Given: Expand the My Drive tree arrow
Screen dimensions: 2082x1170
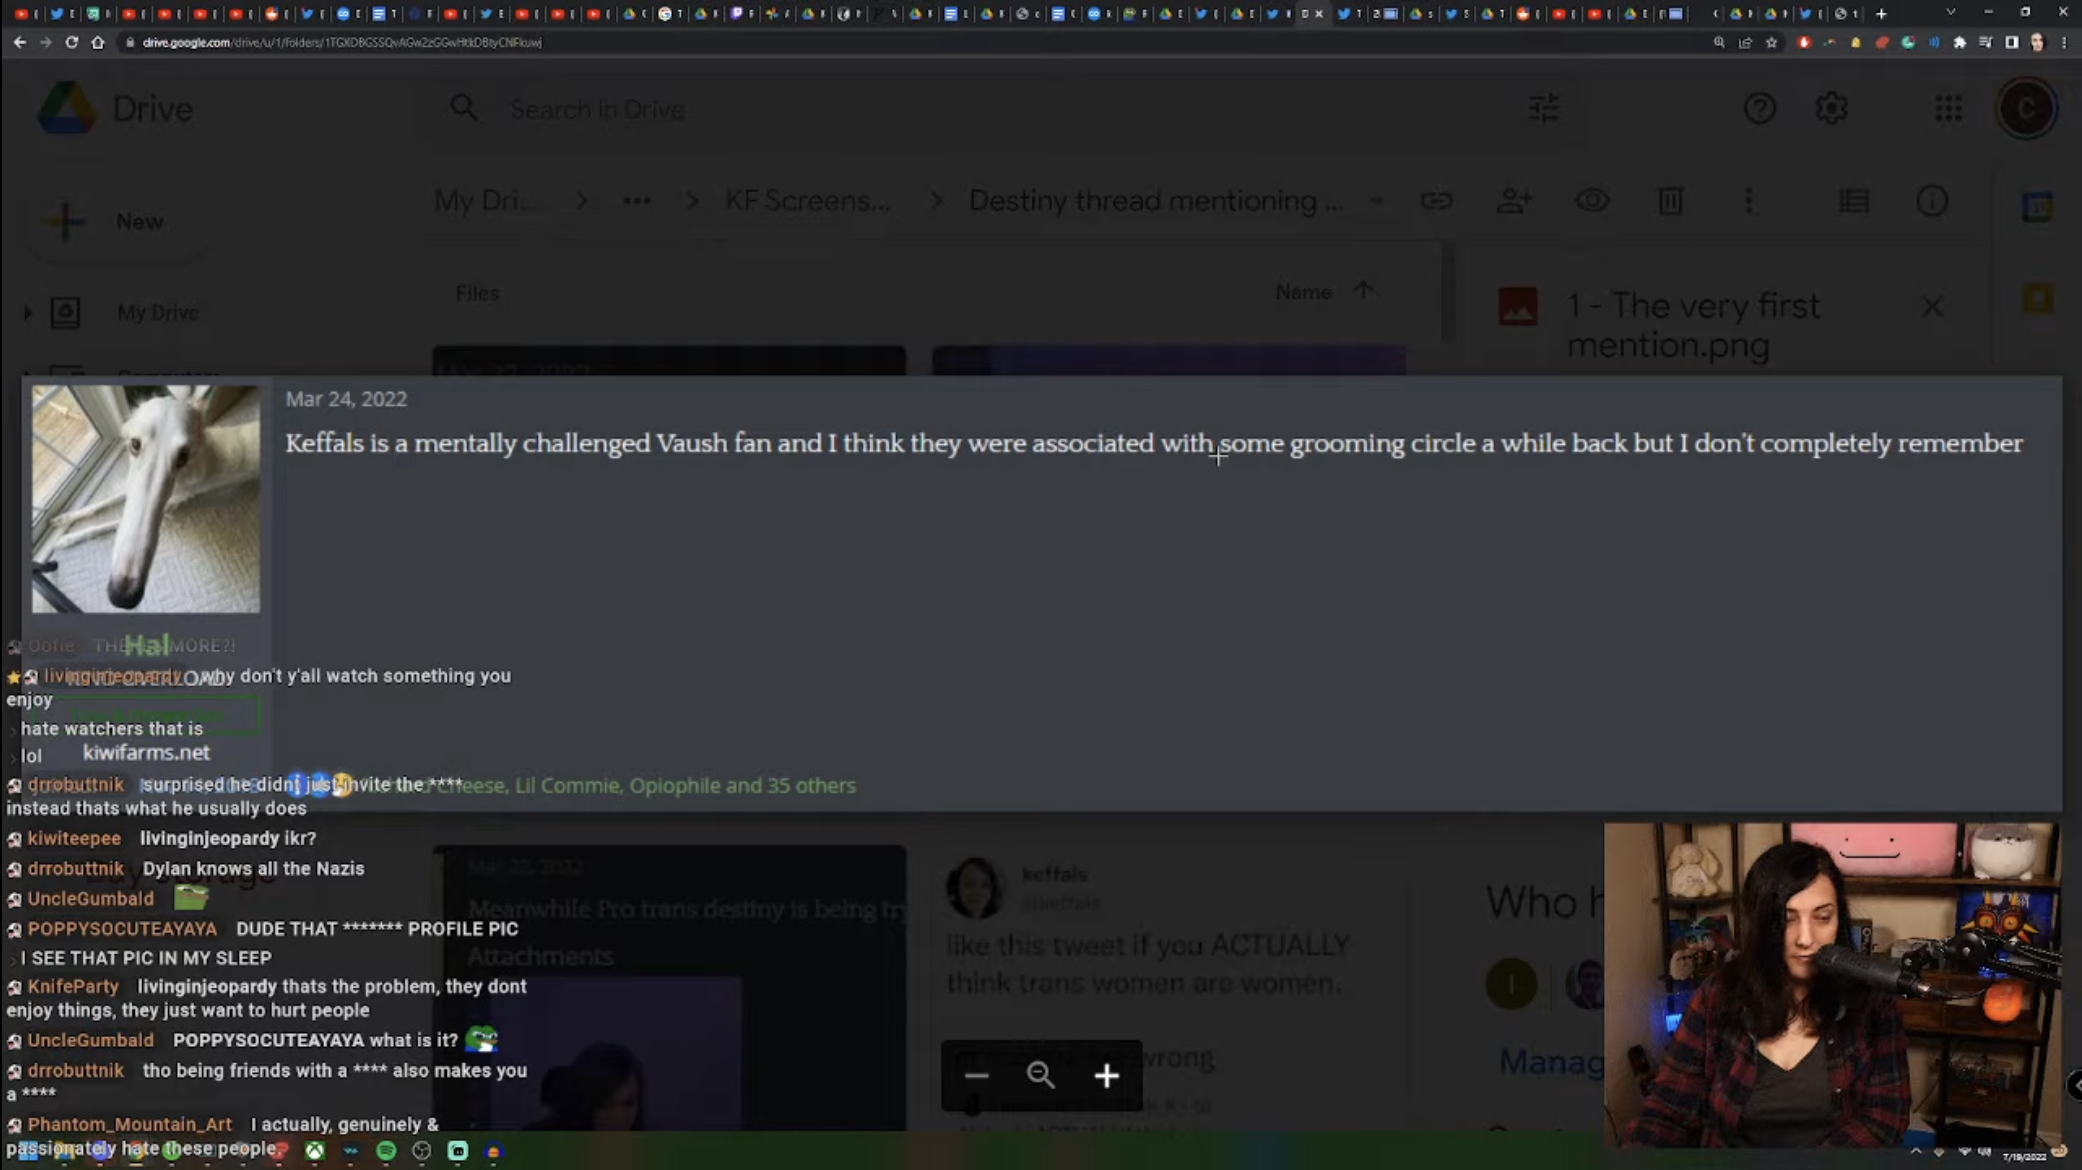Looking at the screenshot, I should pos(28,313).
